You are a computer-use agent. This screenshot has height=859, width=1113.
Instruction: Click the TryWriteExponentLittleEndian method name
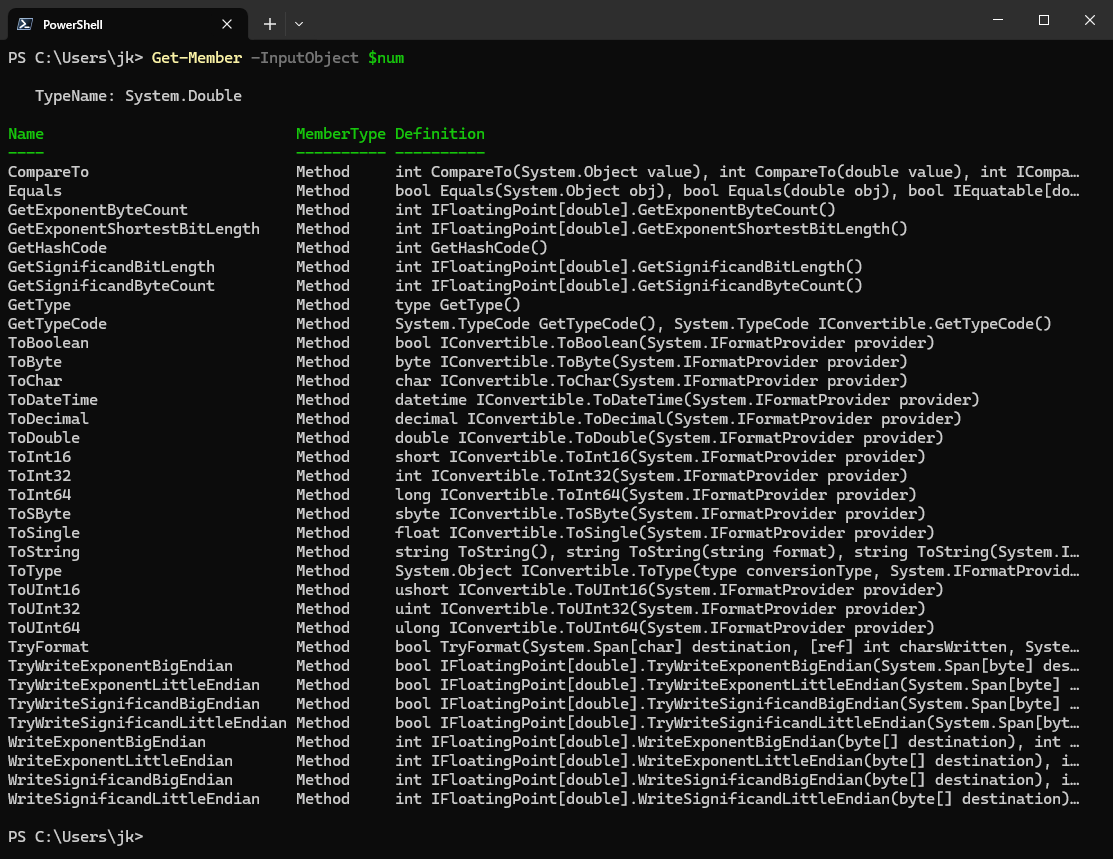133,685
